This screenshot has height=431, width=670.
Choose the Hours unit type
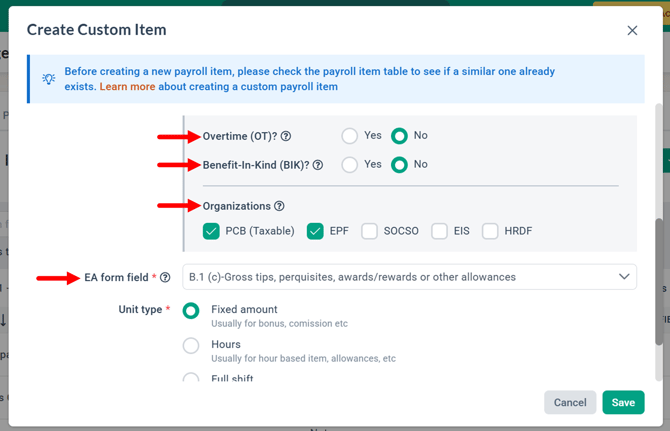pyautogui.click(x=191, y=346)
